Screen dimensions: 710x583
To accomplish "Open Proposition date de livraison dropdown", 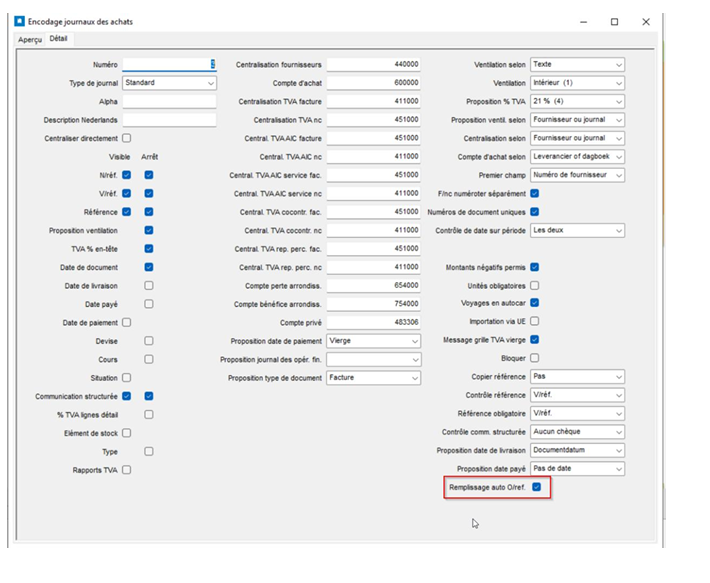I will [577, 450].
